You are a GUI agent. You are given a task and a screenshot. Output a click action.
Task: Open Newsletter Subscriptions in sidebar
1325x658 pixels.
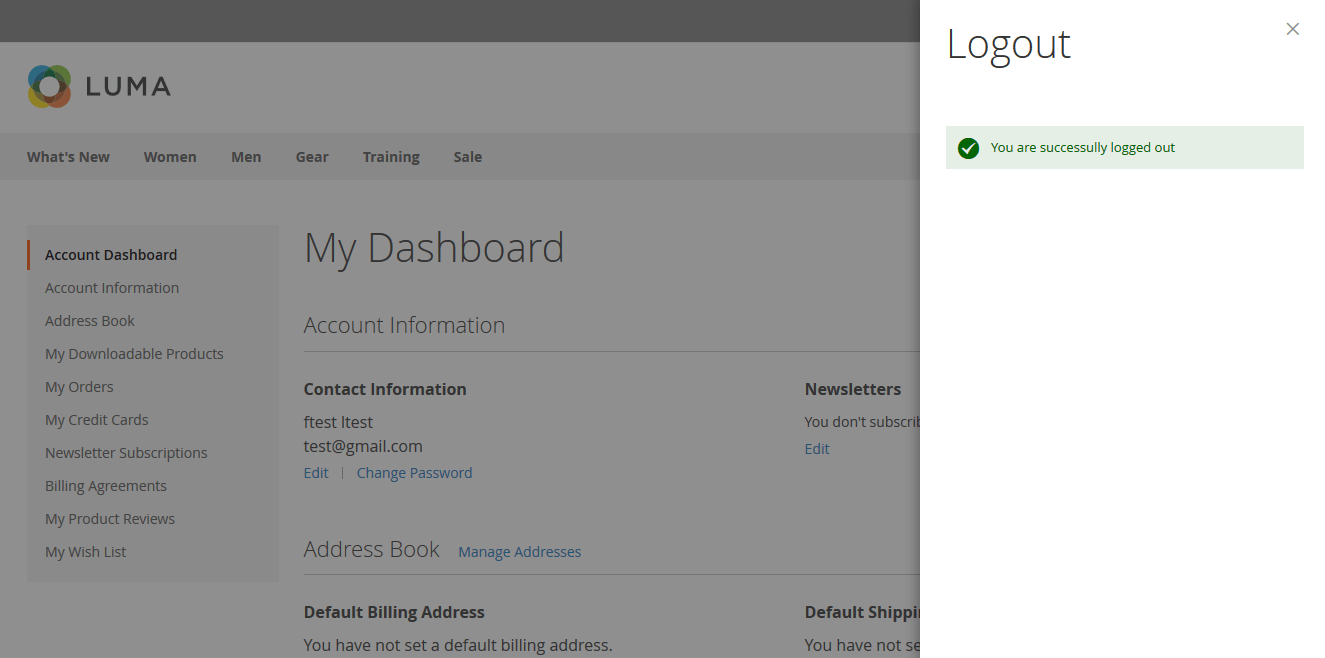point(126,453)
